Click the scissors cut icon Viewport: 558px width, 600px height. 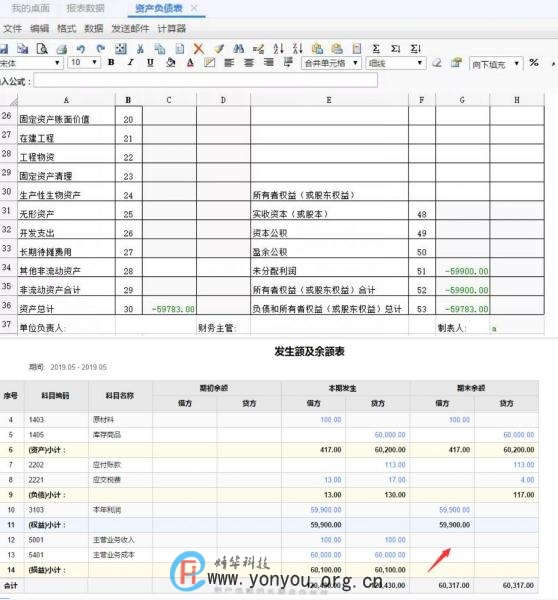(140, 49)
